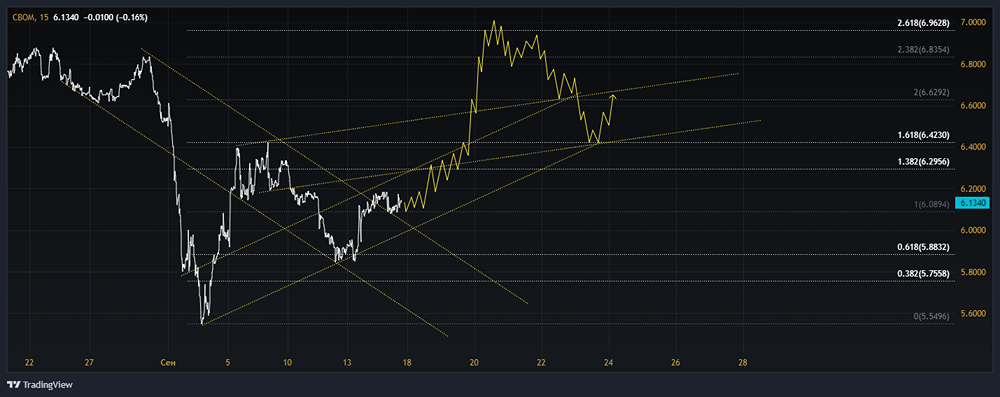Viewport: 1000px width, 397px height.
Task: Click the 13 date label on time axis
Action: [348, 363]
